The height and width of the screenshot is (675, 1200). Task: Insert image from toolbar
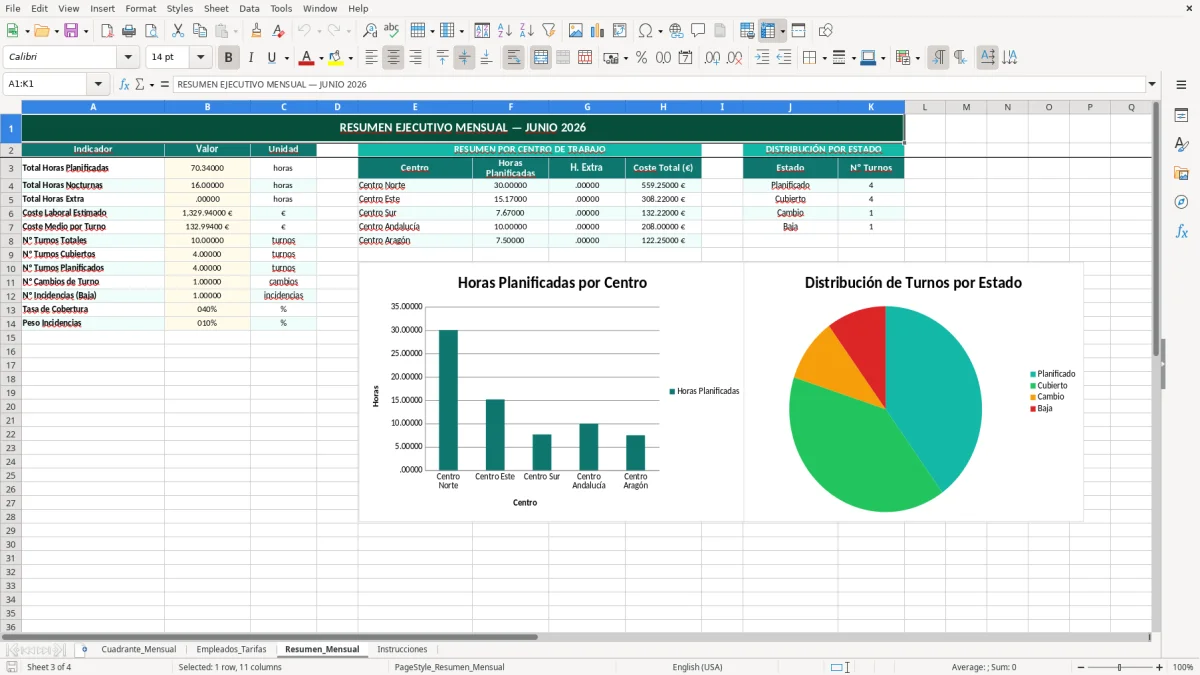tap(575, 31)
